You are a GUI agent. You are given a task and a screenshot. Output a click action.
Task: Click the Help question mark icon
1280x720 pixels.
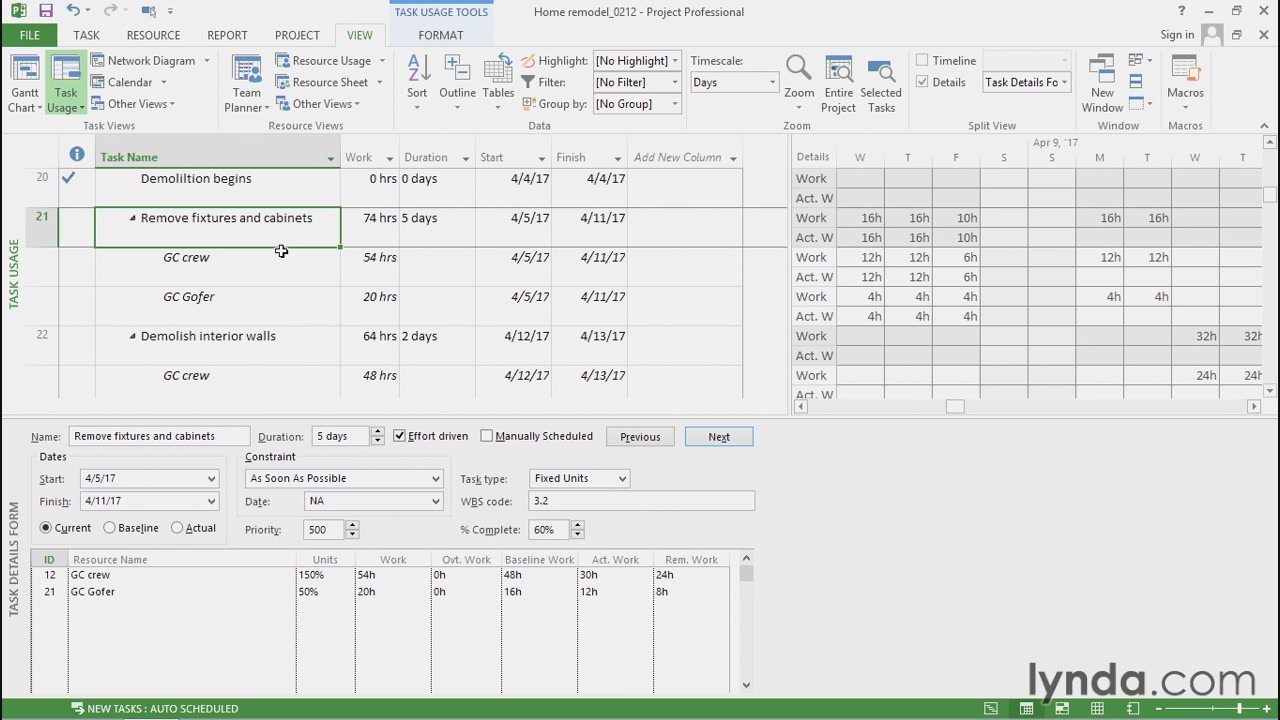1181,11
